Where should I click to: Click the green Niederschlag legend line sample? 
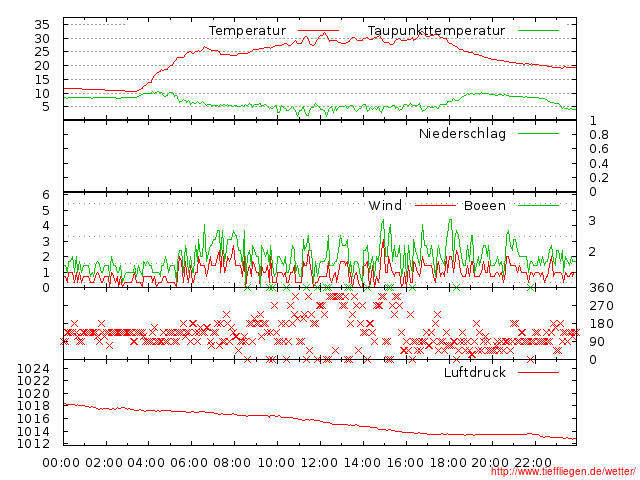[x=538, y=133]
